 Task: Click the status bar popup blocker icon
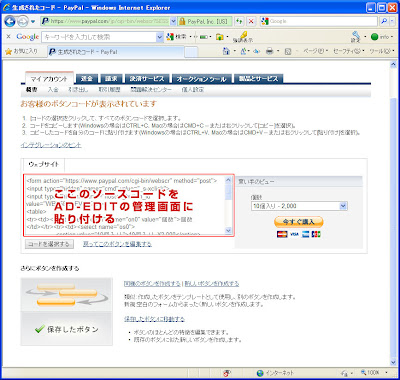pyautogui.click(x=228, y=373)
